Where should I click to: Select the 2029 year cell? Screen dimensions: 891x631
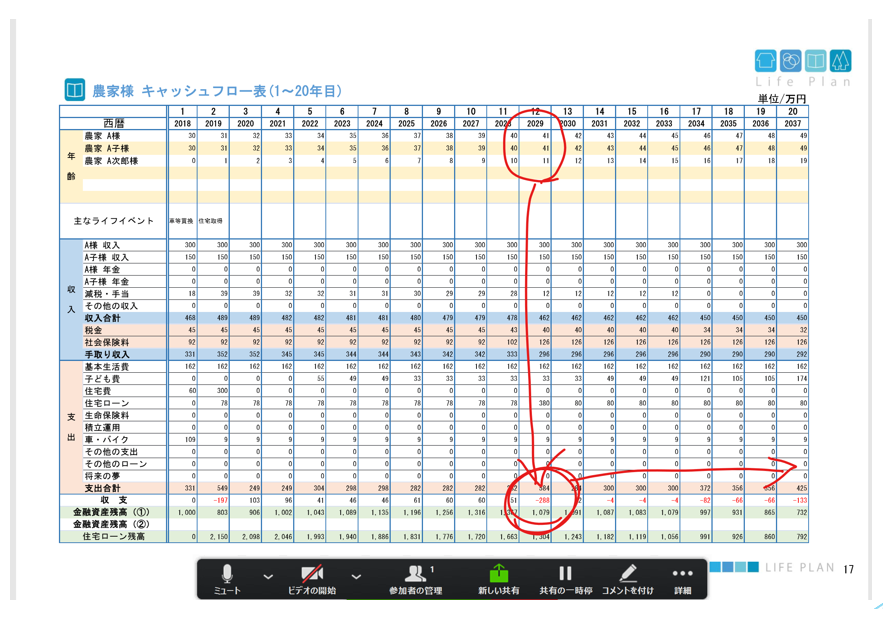click(x=535, y=123)
